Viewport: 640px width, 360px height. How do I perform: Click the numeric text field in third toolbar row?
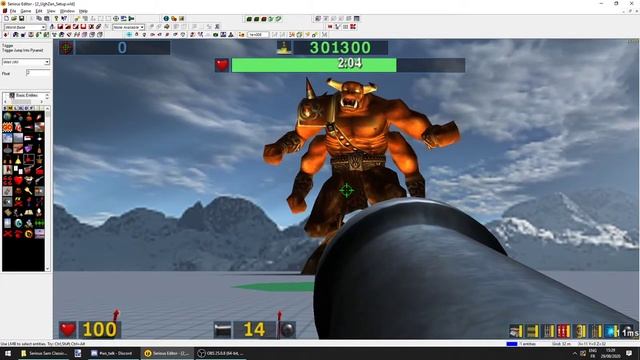258,35
